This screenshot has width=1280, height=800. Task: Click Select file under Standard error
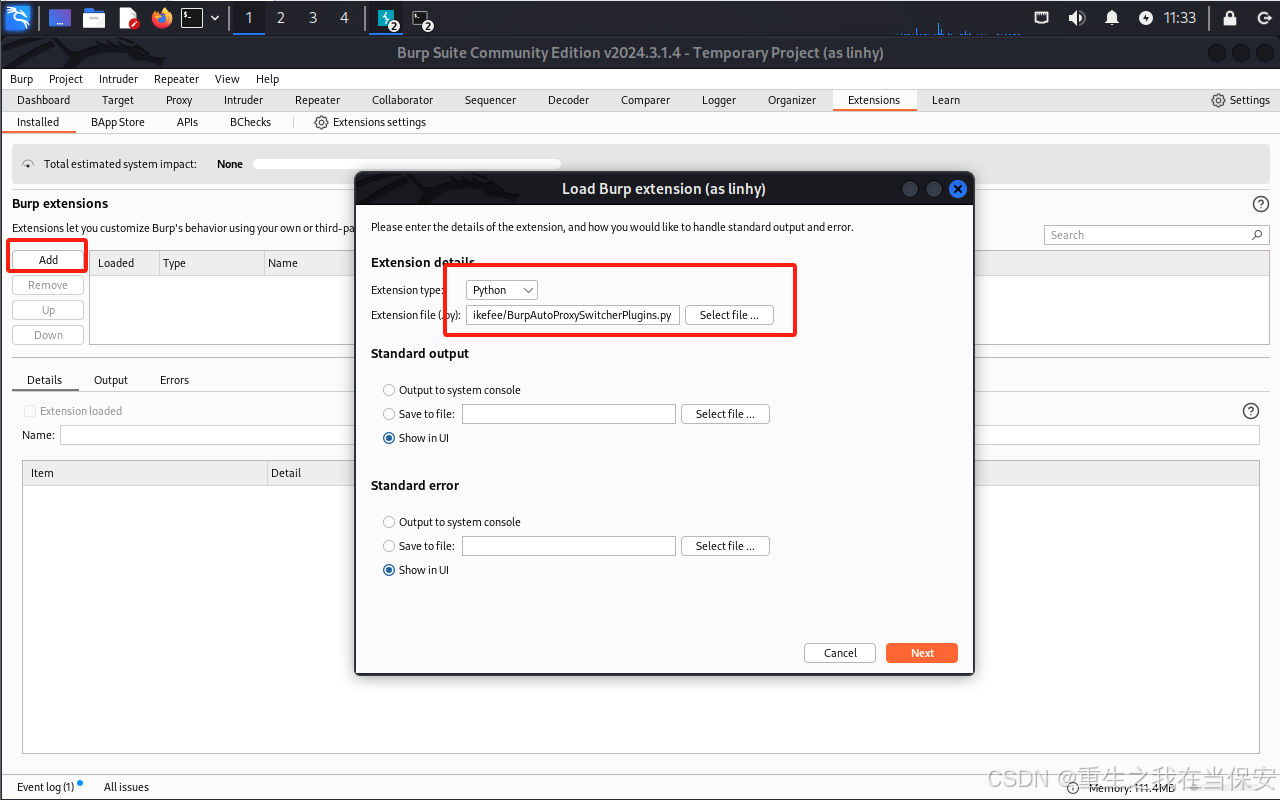coord(725,546)
